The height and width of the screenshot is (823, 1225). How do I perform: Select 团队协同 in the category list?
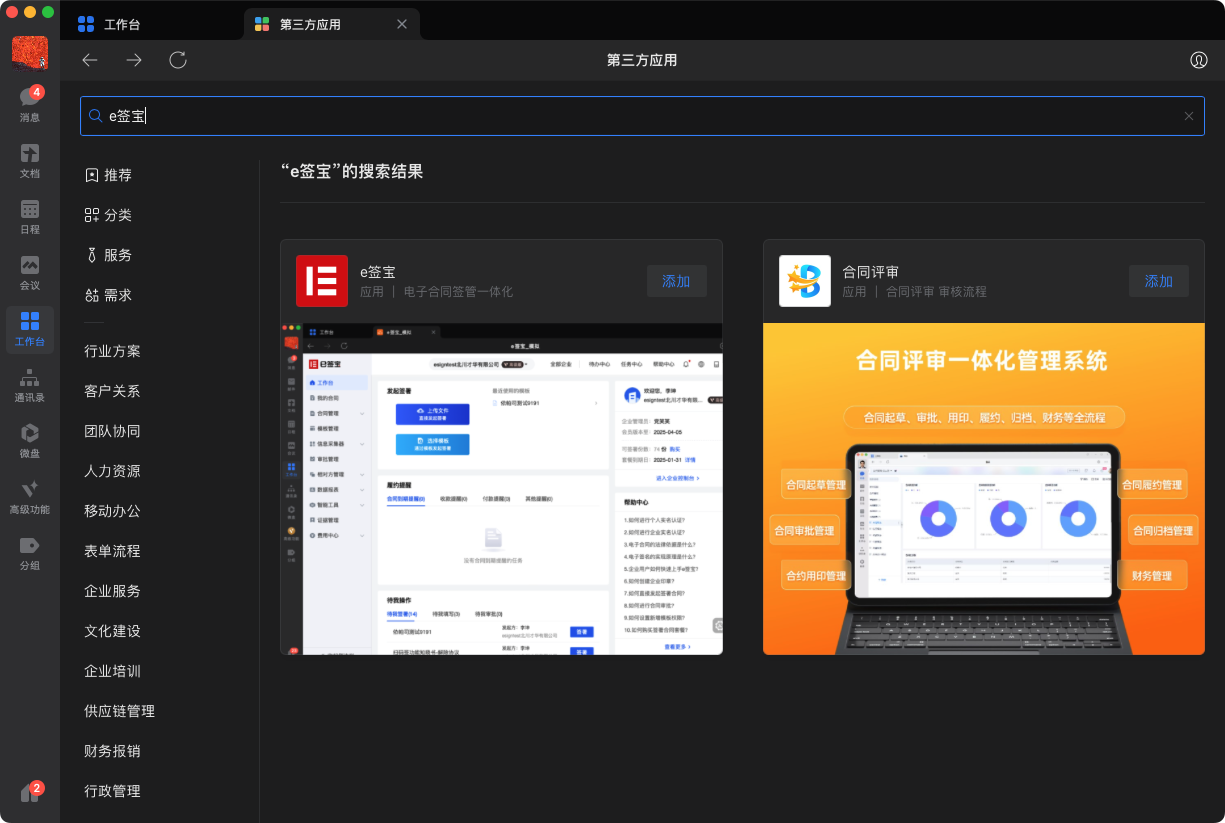coord(112,431)
